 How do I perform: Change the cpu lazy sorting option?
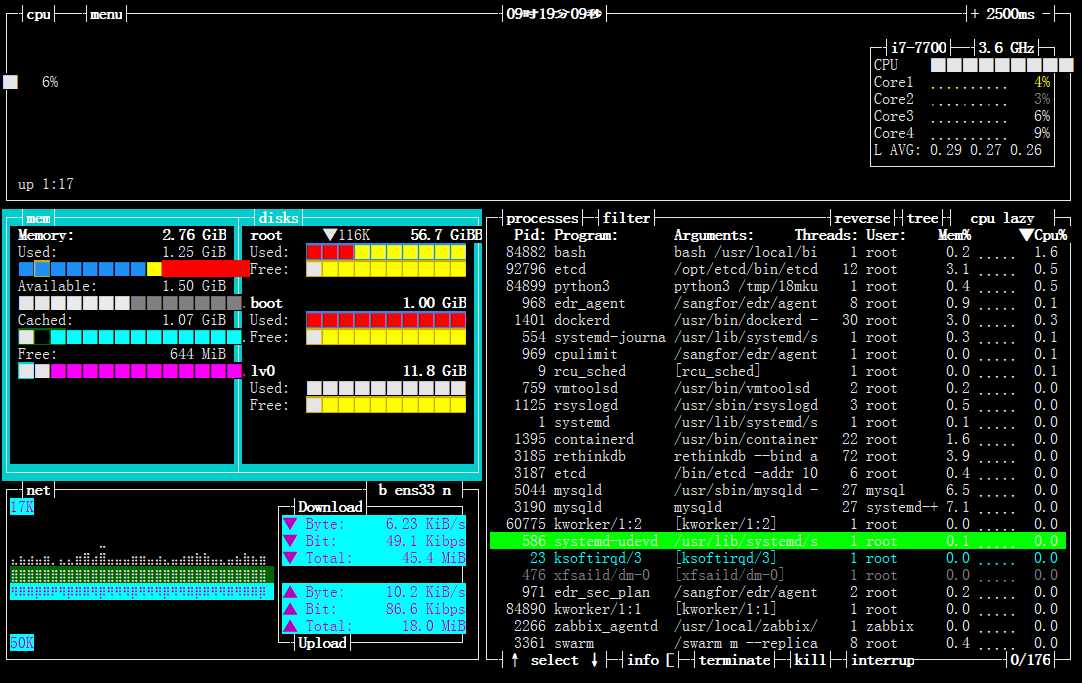click(1002, 218)
